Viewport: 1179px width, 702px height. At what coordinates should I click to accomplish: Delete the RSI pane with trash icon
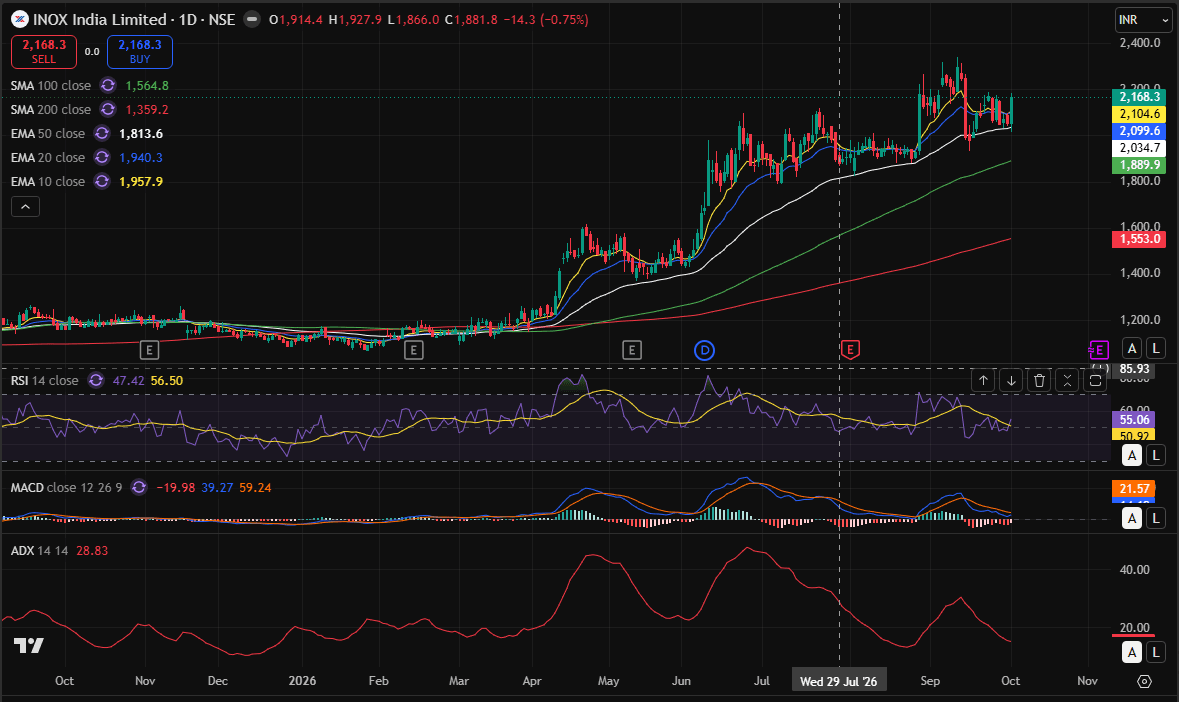click(1039, 380)
